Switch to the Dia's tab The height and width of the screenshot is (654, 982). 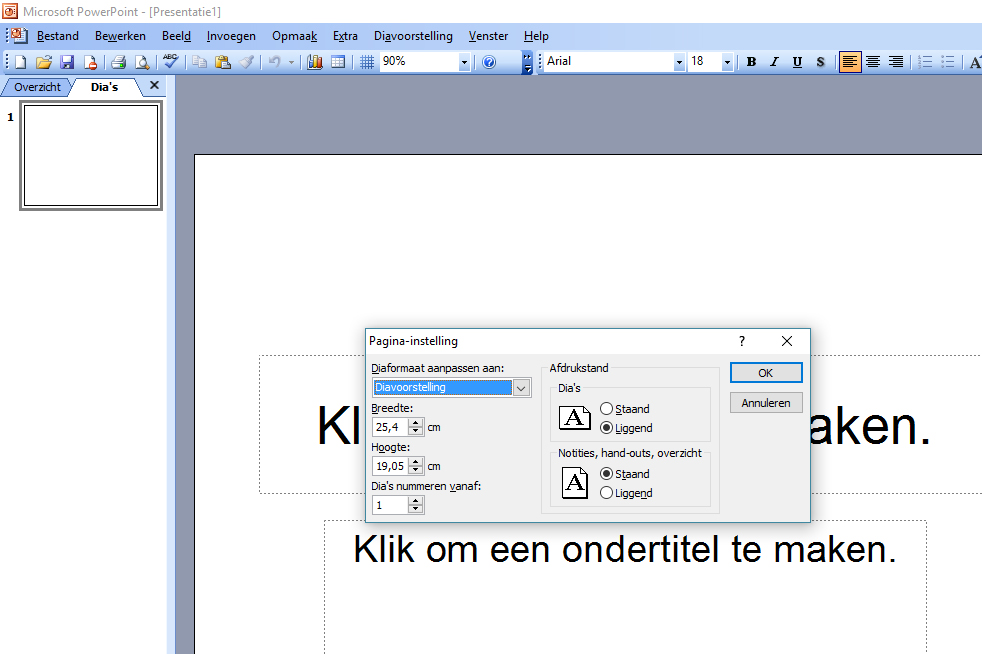104,86
